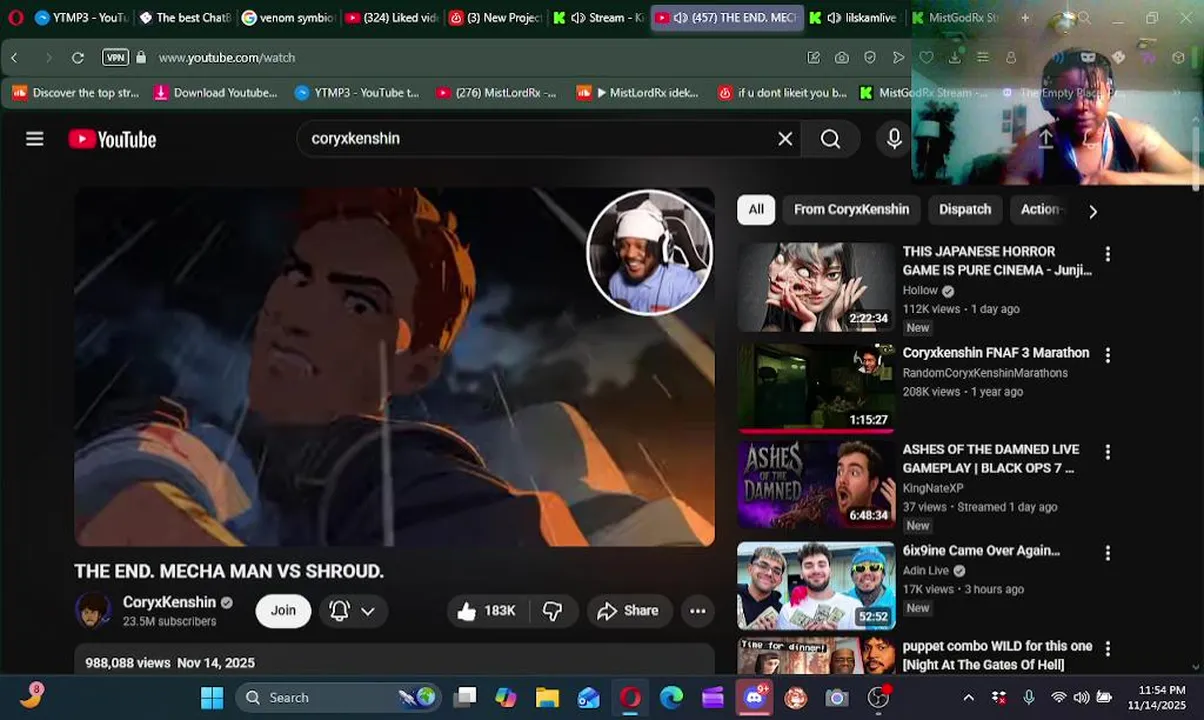Open Microsoft Edge from taskbar
The image size is (1204, 720).
coord(671,698)
